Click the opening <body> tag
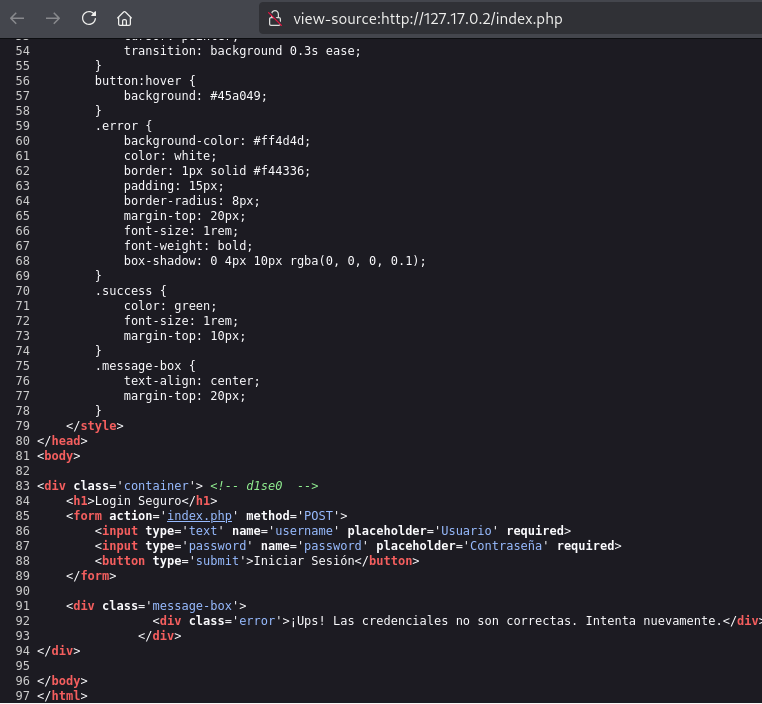This screenshot has height=704, width=762. pos(59,456)
